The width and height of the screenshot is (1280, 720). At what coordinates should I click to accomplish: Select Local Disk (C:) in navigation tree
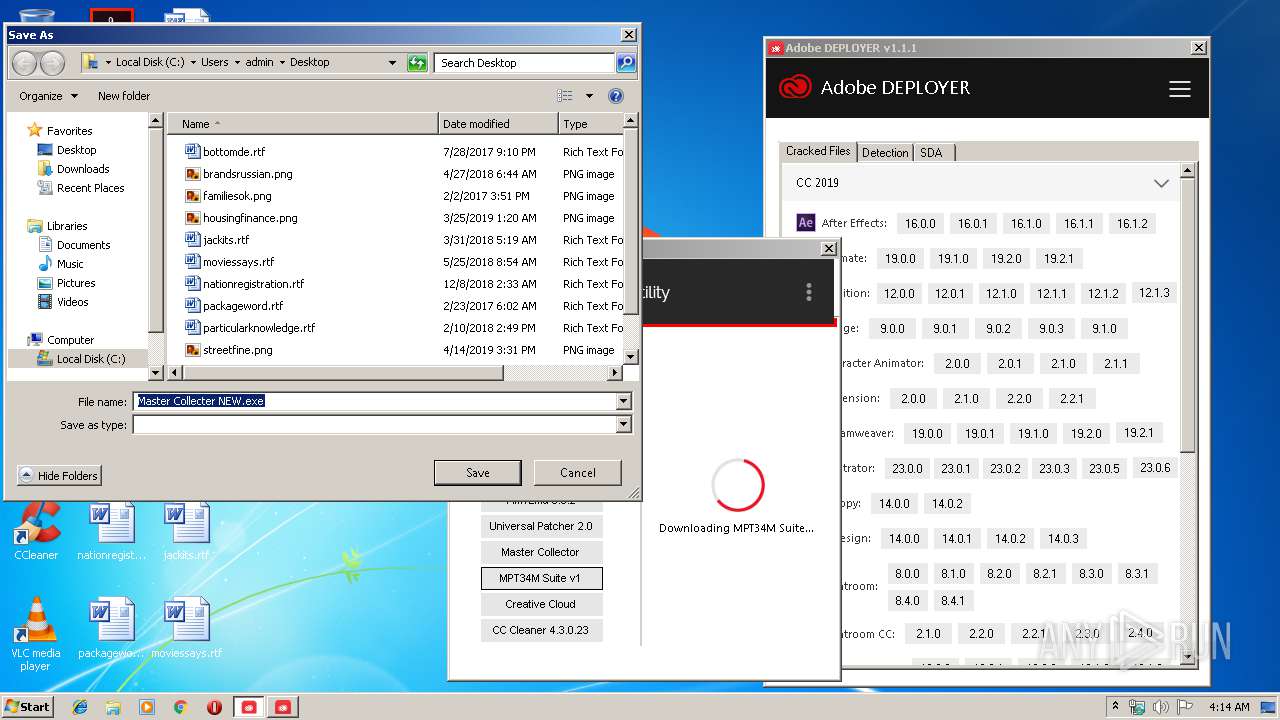click(91, 358)
